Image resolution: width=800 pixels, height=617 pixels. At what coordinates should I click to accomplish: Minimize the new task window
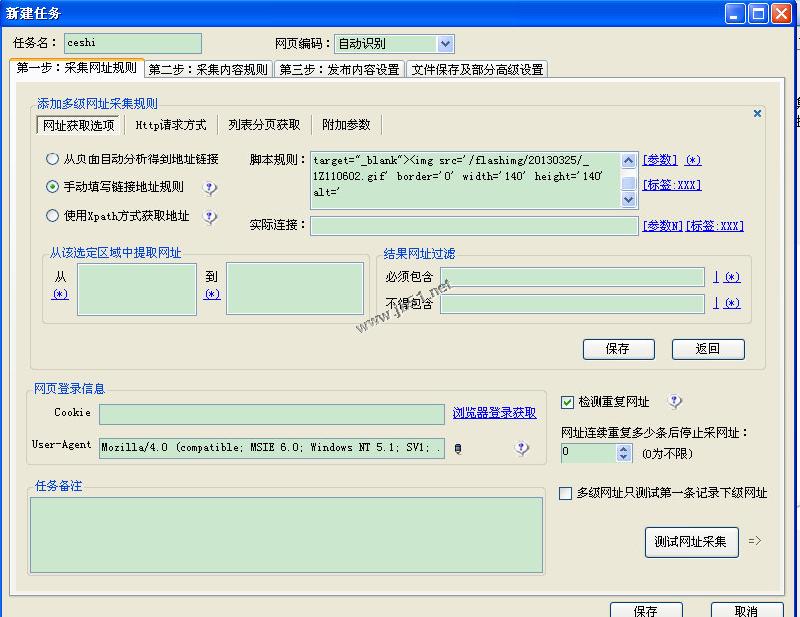(735, 14)
